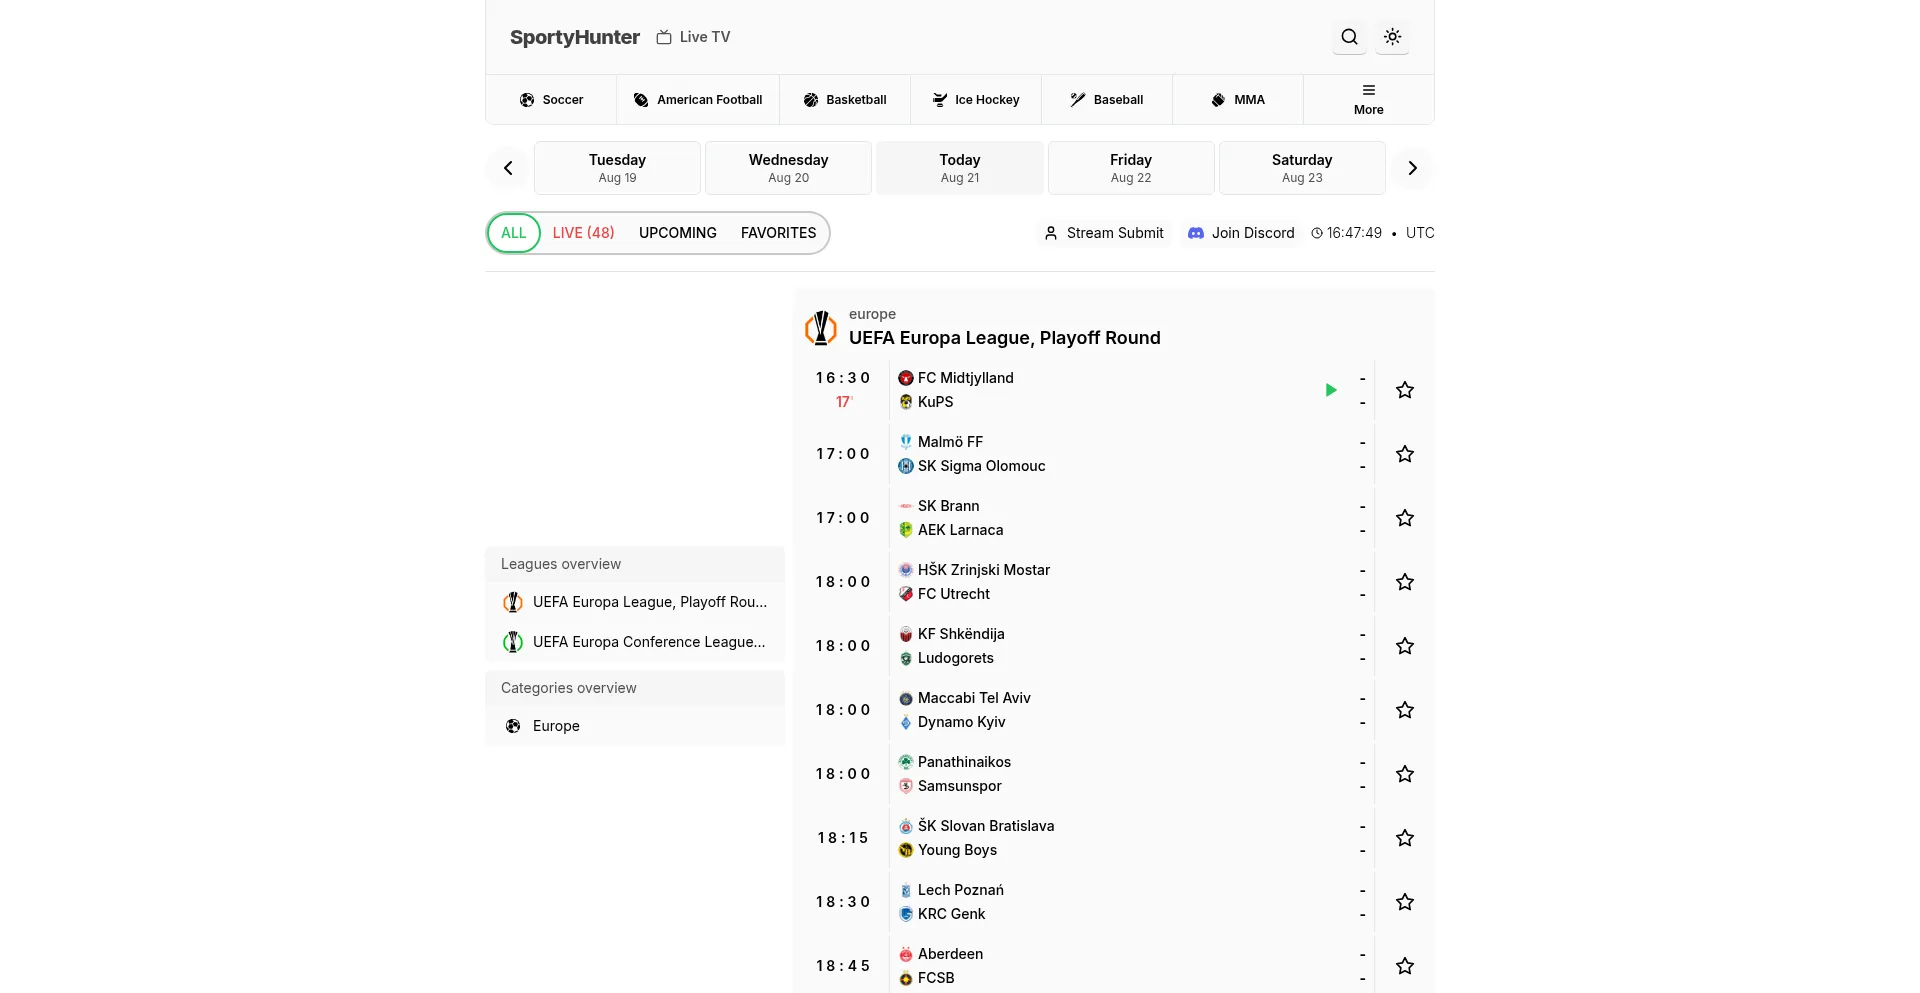Click Join Discord link
The width and height of the screenshot is (1920, 993).
(x=1241, y=233)
